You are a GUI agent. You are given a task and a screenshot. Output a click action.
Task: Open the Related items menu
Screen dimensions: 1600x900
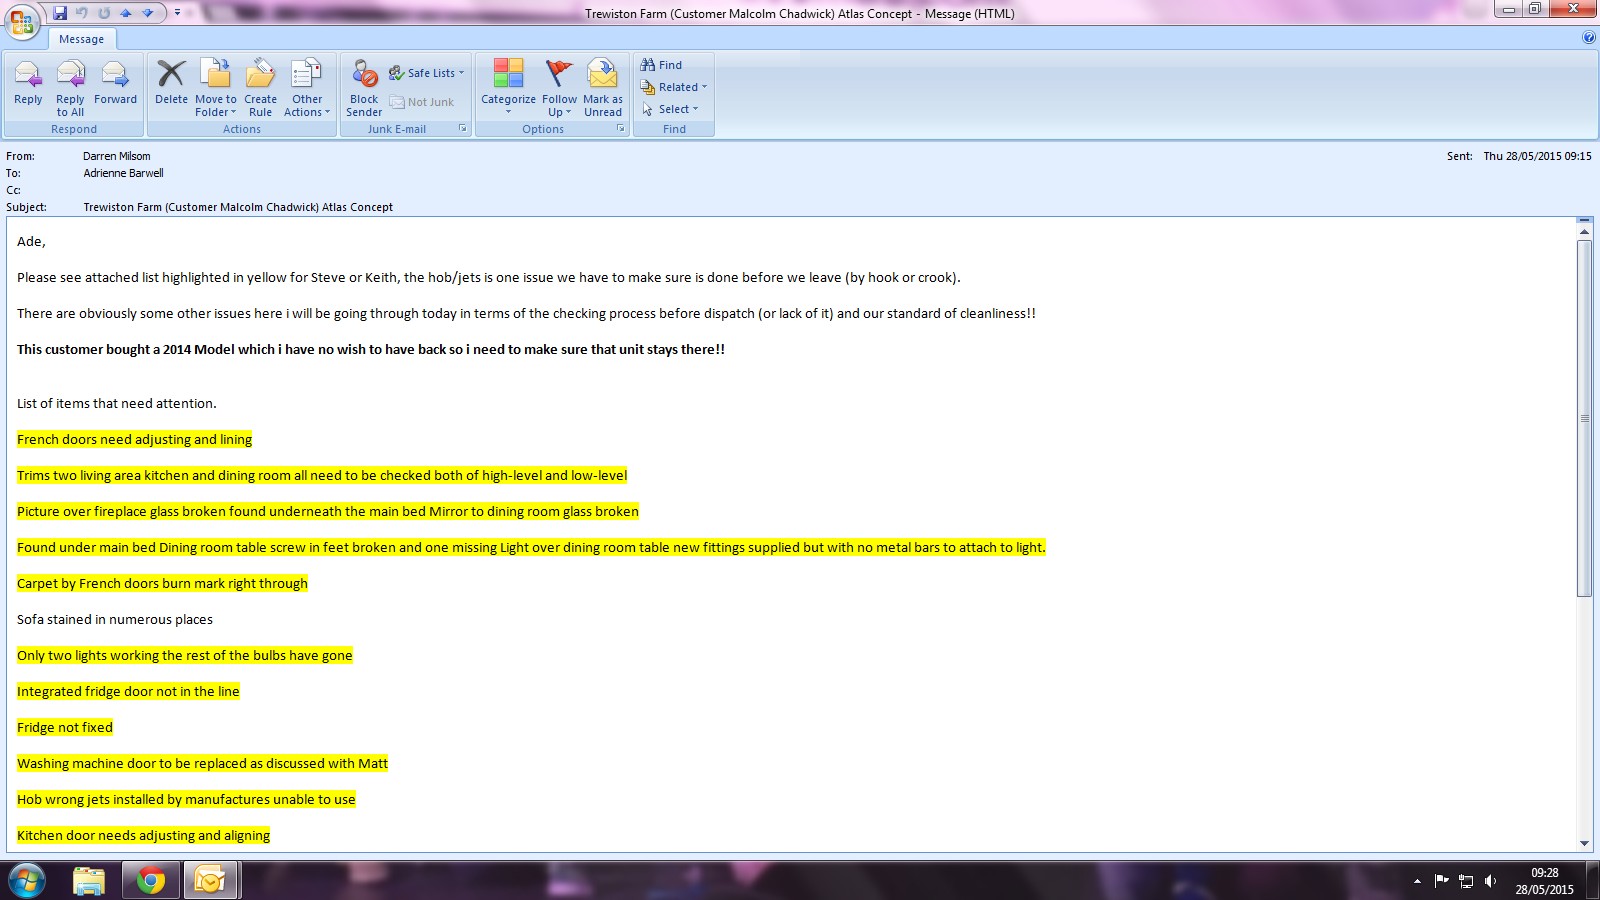pos(674,87)
